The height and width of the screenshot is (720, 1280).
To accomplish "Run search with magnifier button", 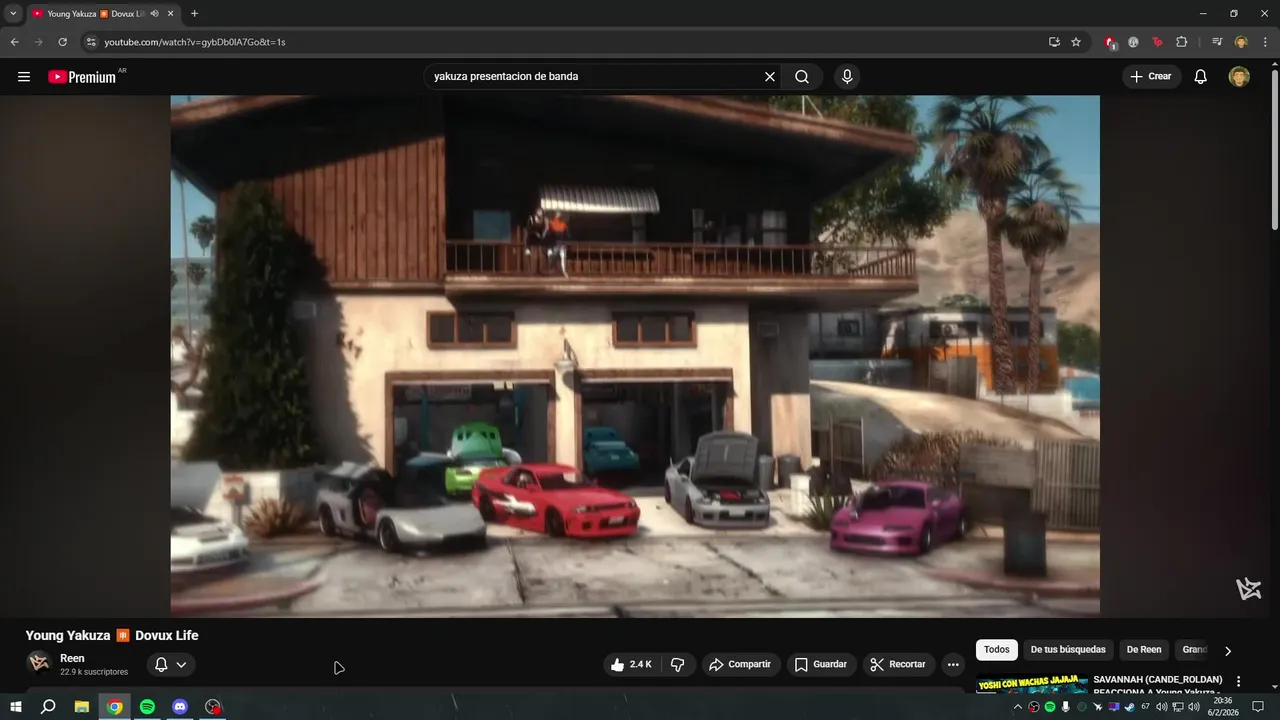I will pos(802,77).
